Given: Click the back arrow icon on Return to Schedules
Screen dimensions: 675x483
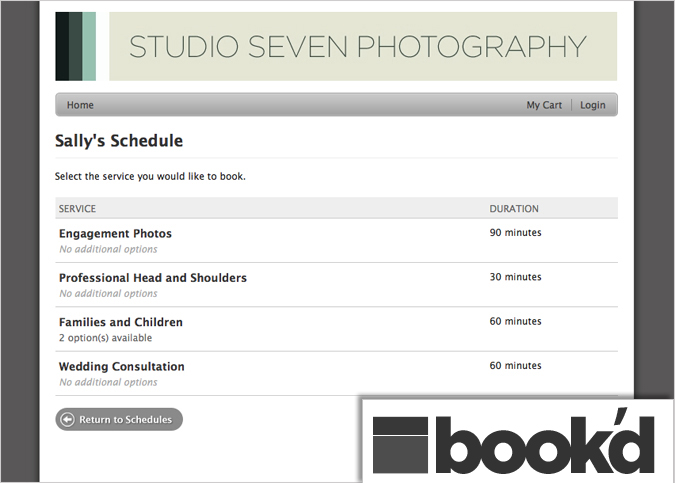Looking at the screenshot, I should [67, 420].
